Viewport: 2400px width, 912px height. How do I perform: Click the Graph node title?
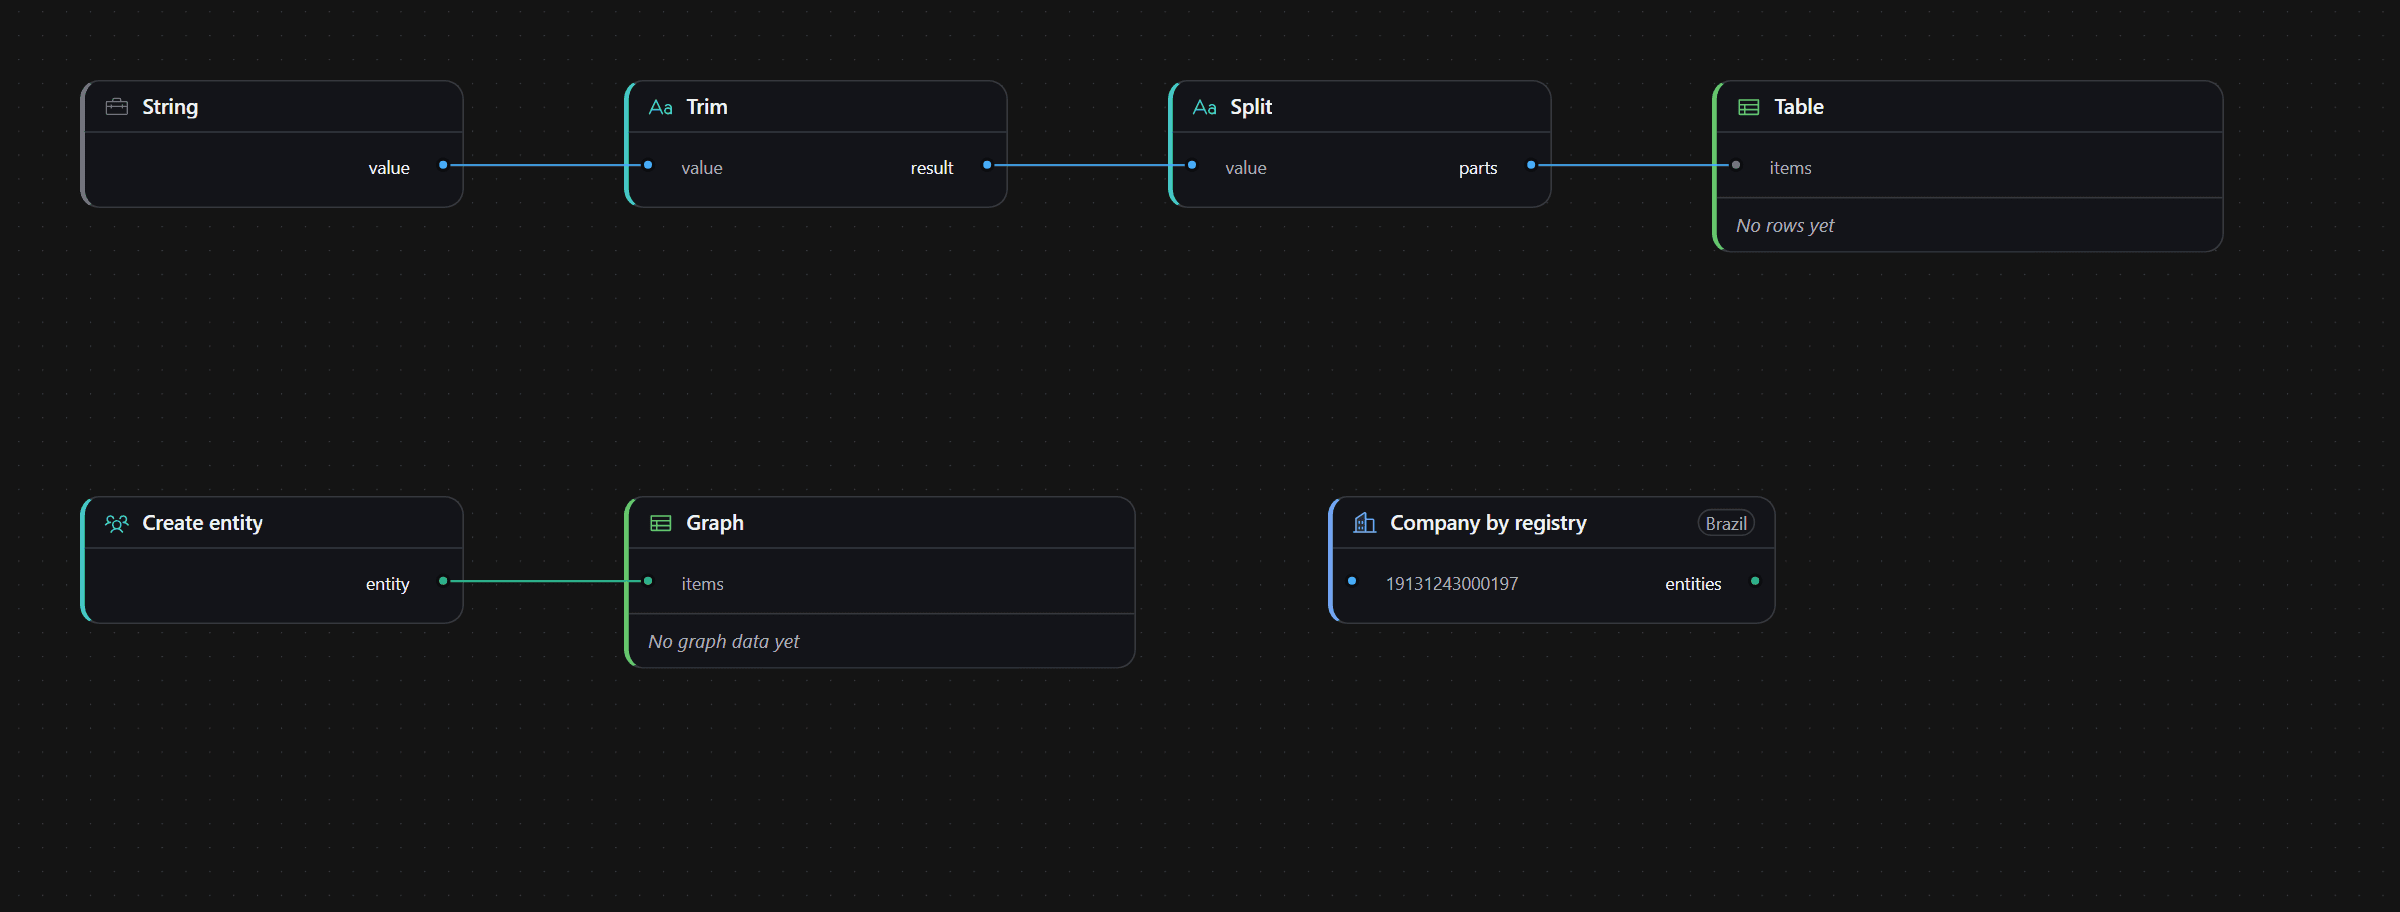(715, 523)
